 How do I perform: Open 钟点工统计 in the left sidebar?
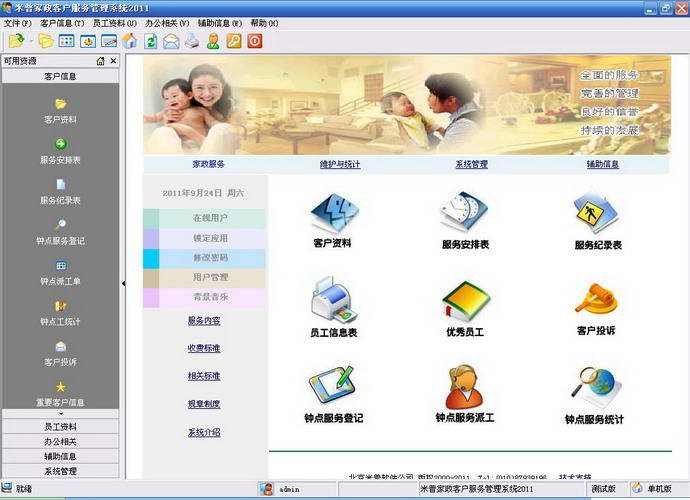click(60, 313)
